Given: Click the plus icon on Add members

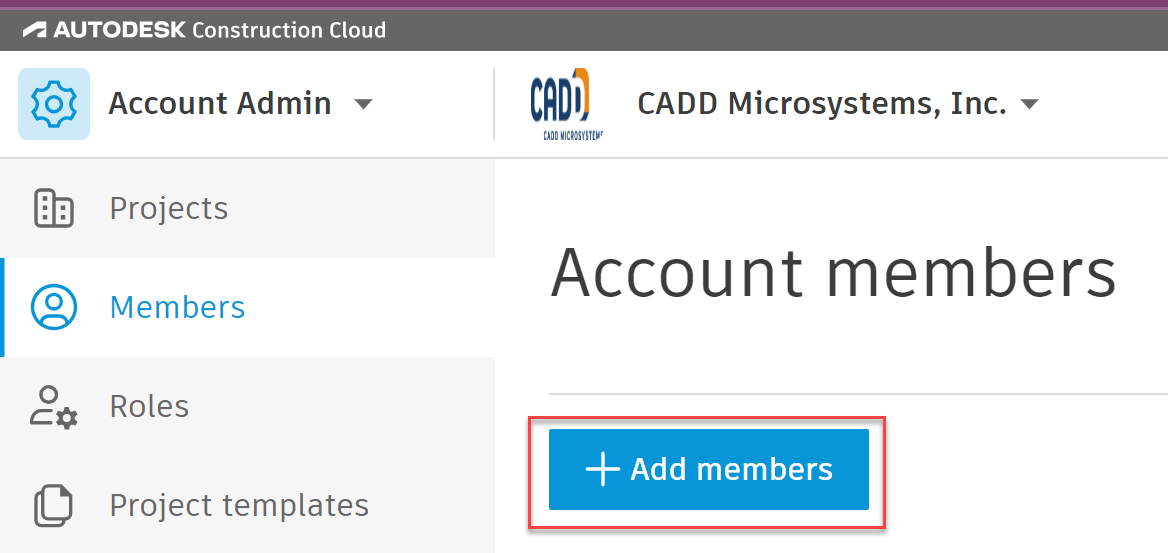Looking at the screenshot, I should (602, 469).
